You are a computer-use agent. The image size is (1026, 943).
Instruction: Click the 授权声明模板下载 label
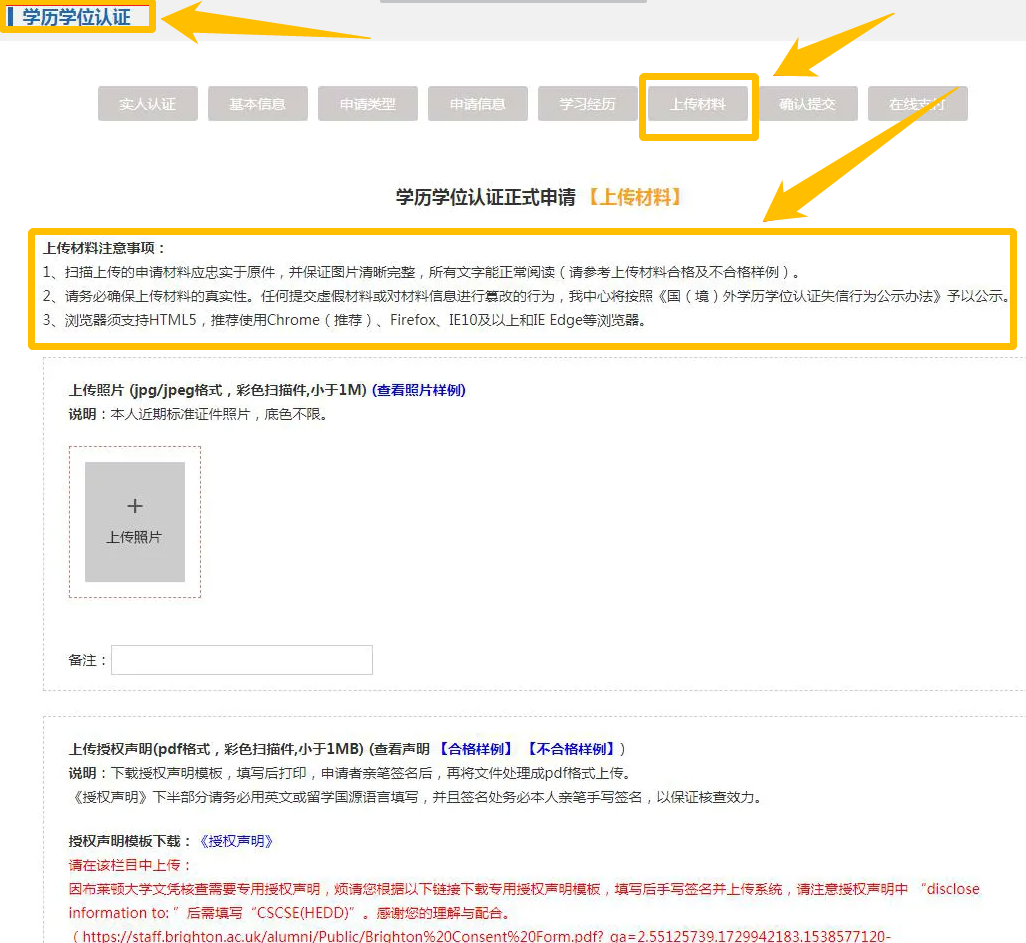(130, 841)
